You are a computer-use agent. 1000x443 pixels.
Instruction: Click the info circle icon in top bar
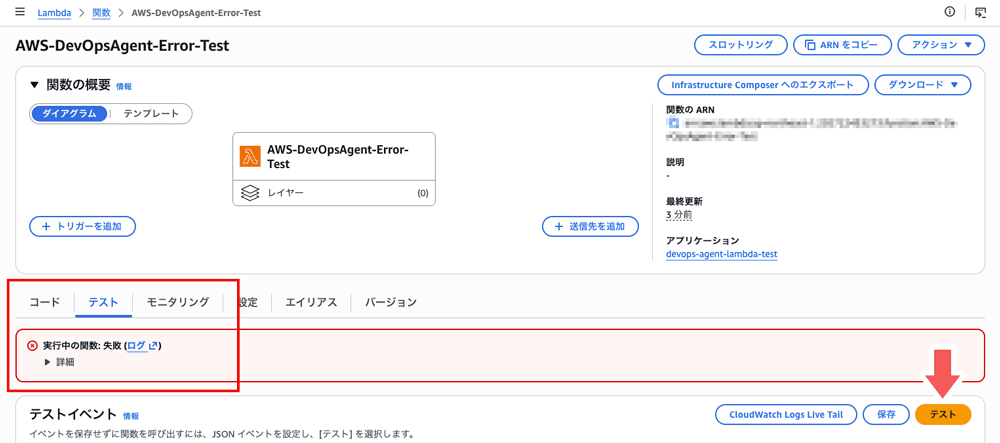point(949,12)
